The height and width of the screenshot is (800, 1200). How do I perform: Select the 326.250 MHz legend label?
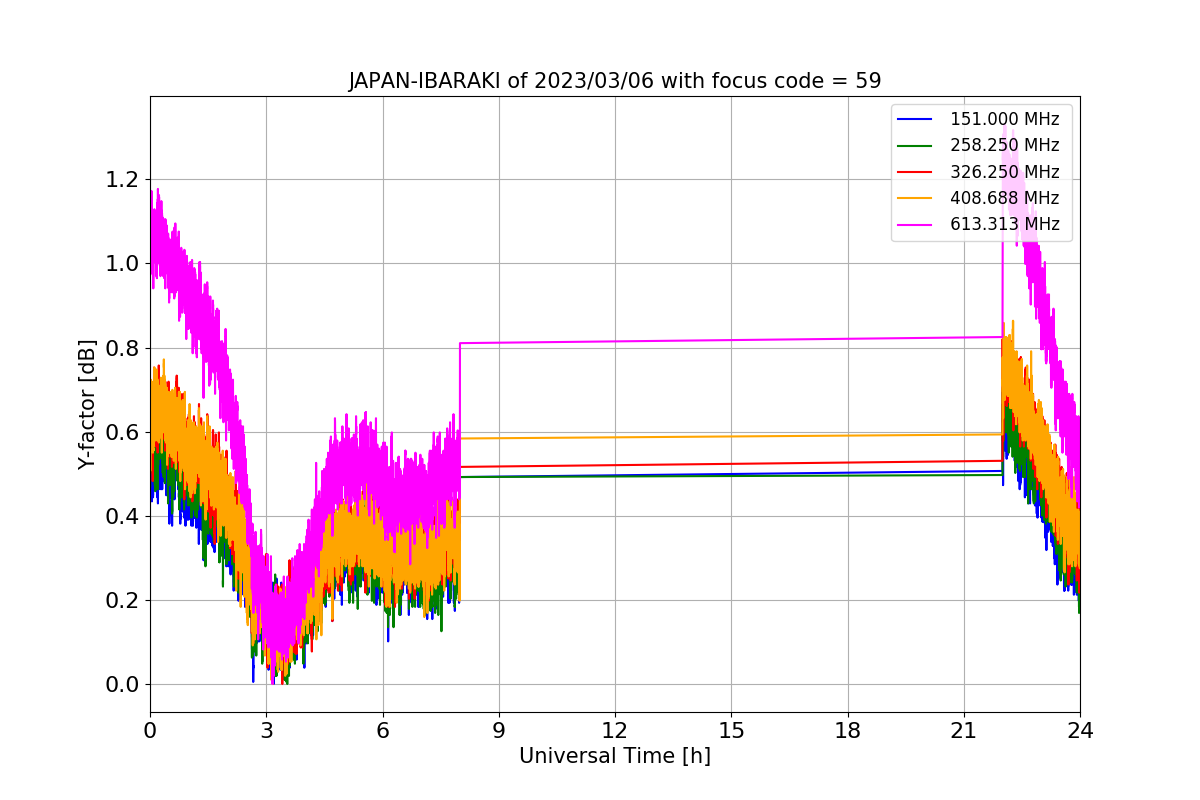[x=1004, y=172]
